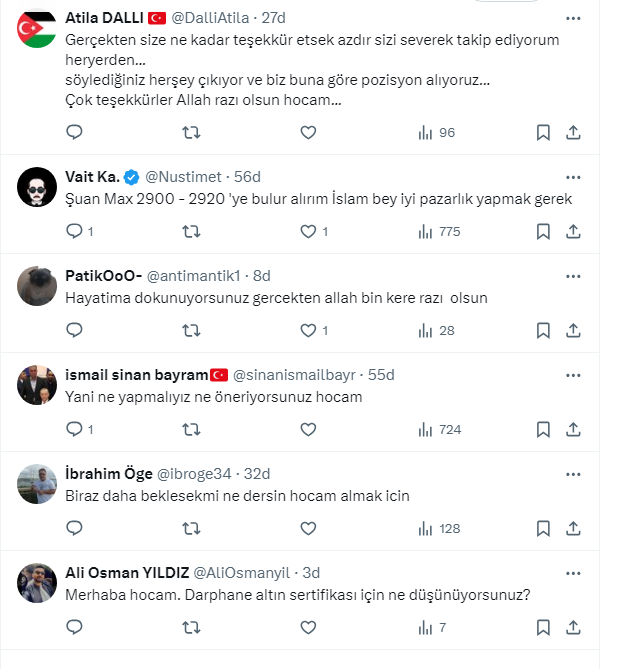This screenshot has height=669, width=619.
Task: Open more options on Atila DALLI's tweet
Action: point(572,18)
